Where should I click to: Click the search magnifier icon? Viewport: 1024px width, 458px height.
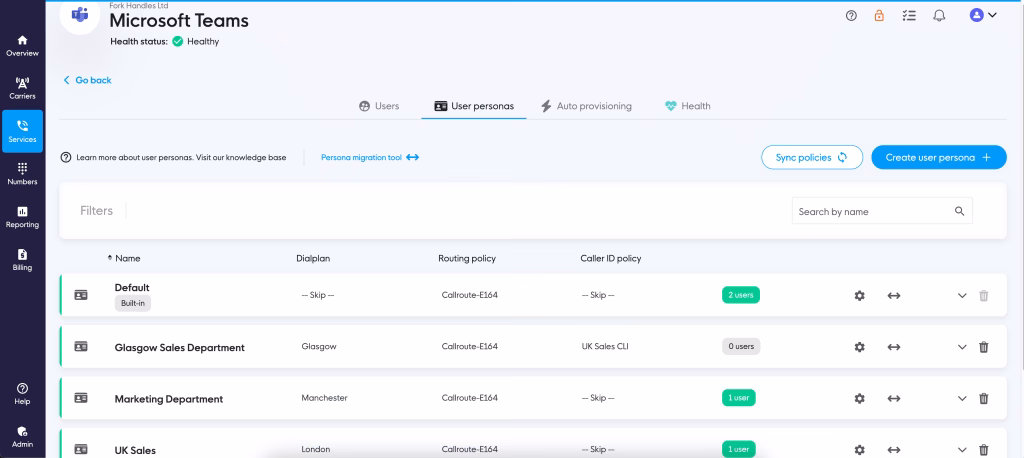pyautogui.click(x=959, y=211)
